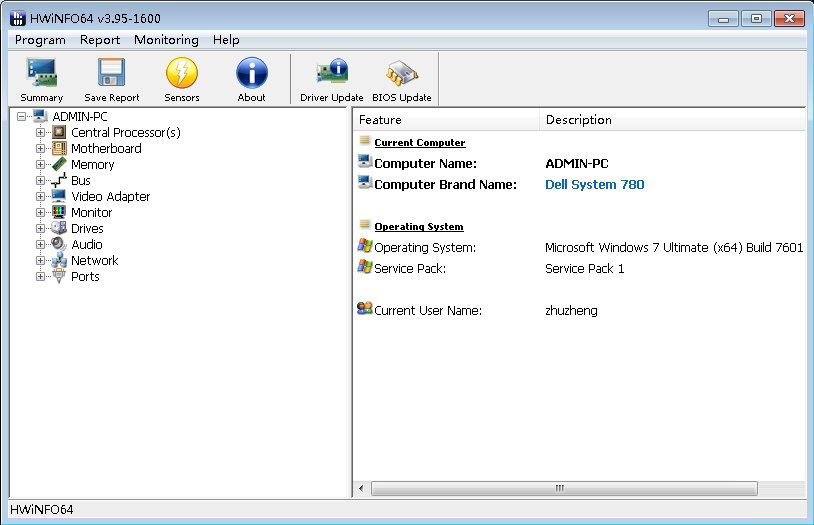Select the Video Adapter tree icon
Screen dimensions: 814x525
[x=59, y=196]
